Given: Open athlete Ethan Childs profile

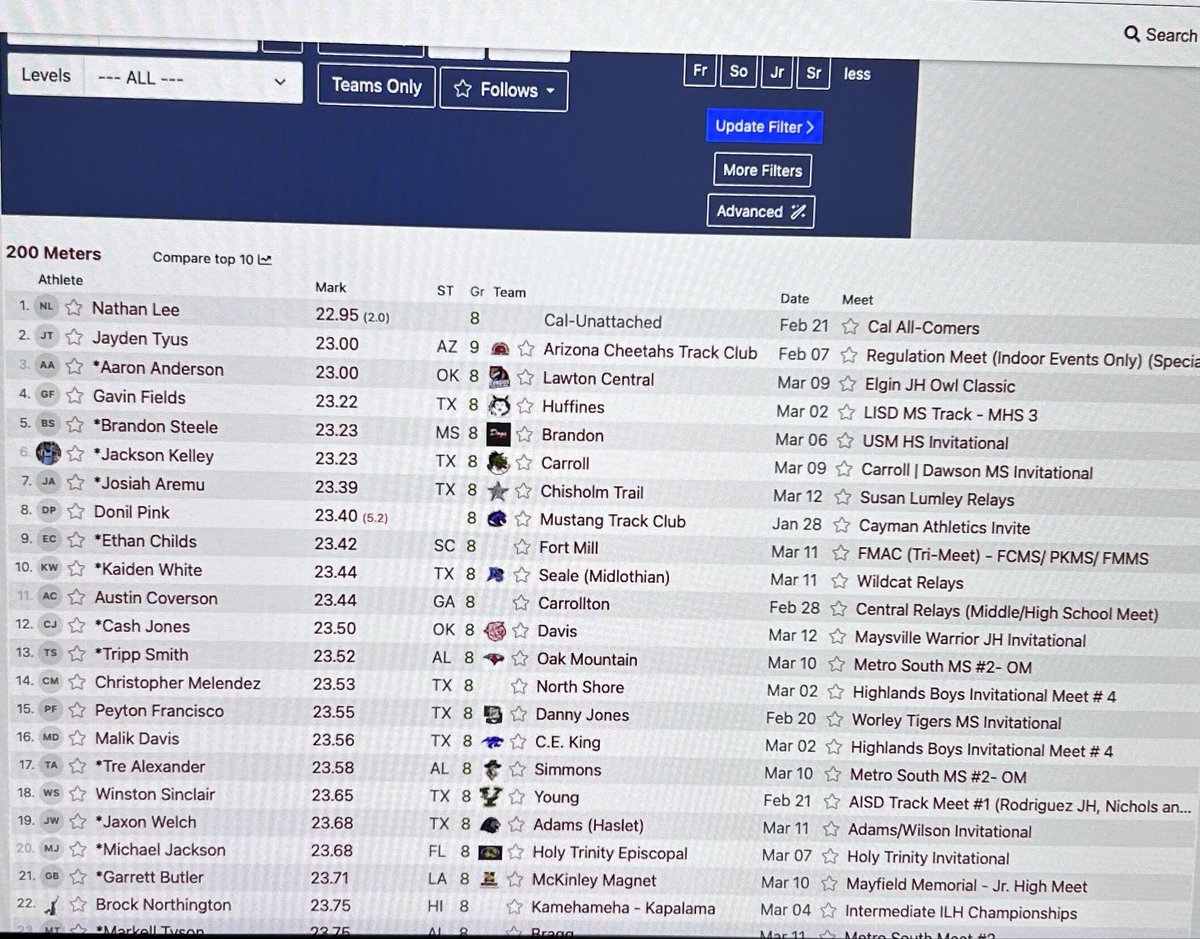Looking at the screenshot, I should click(x=145, y=541).
